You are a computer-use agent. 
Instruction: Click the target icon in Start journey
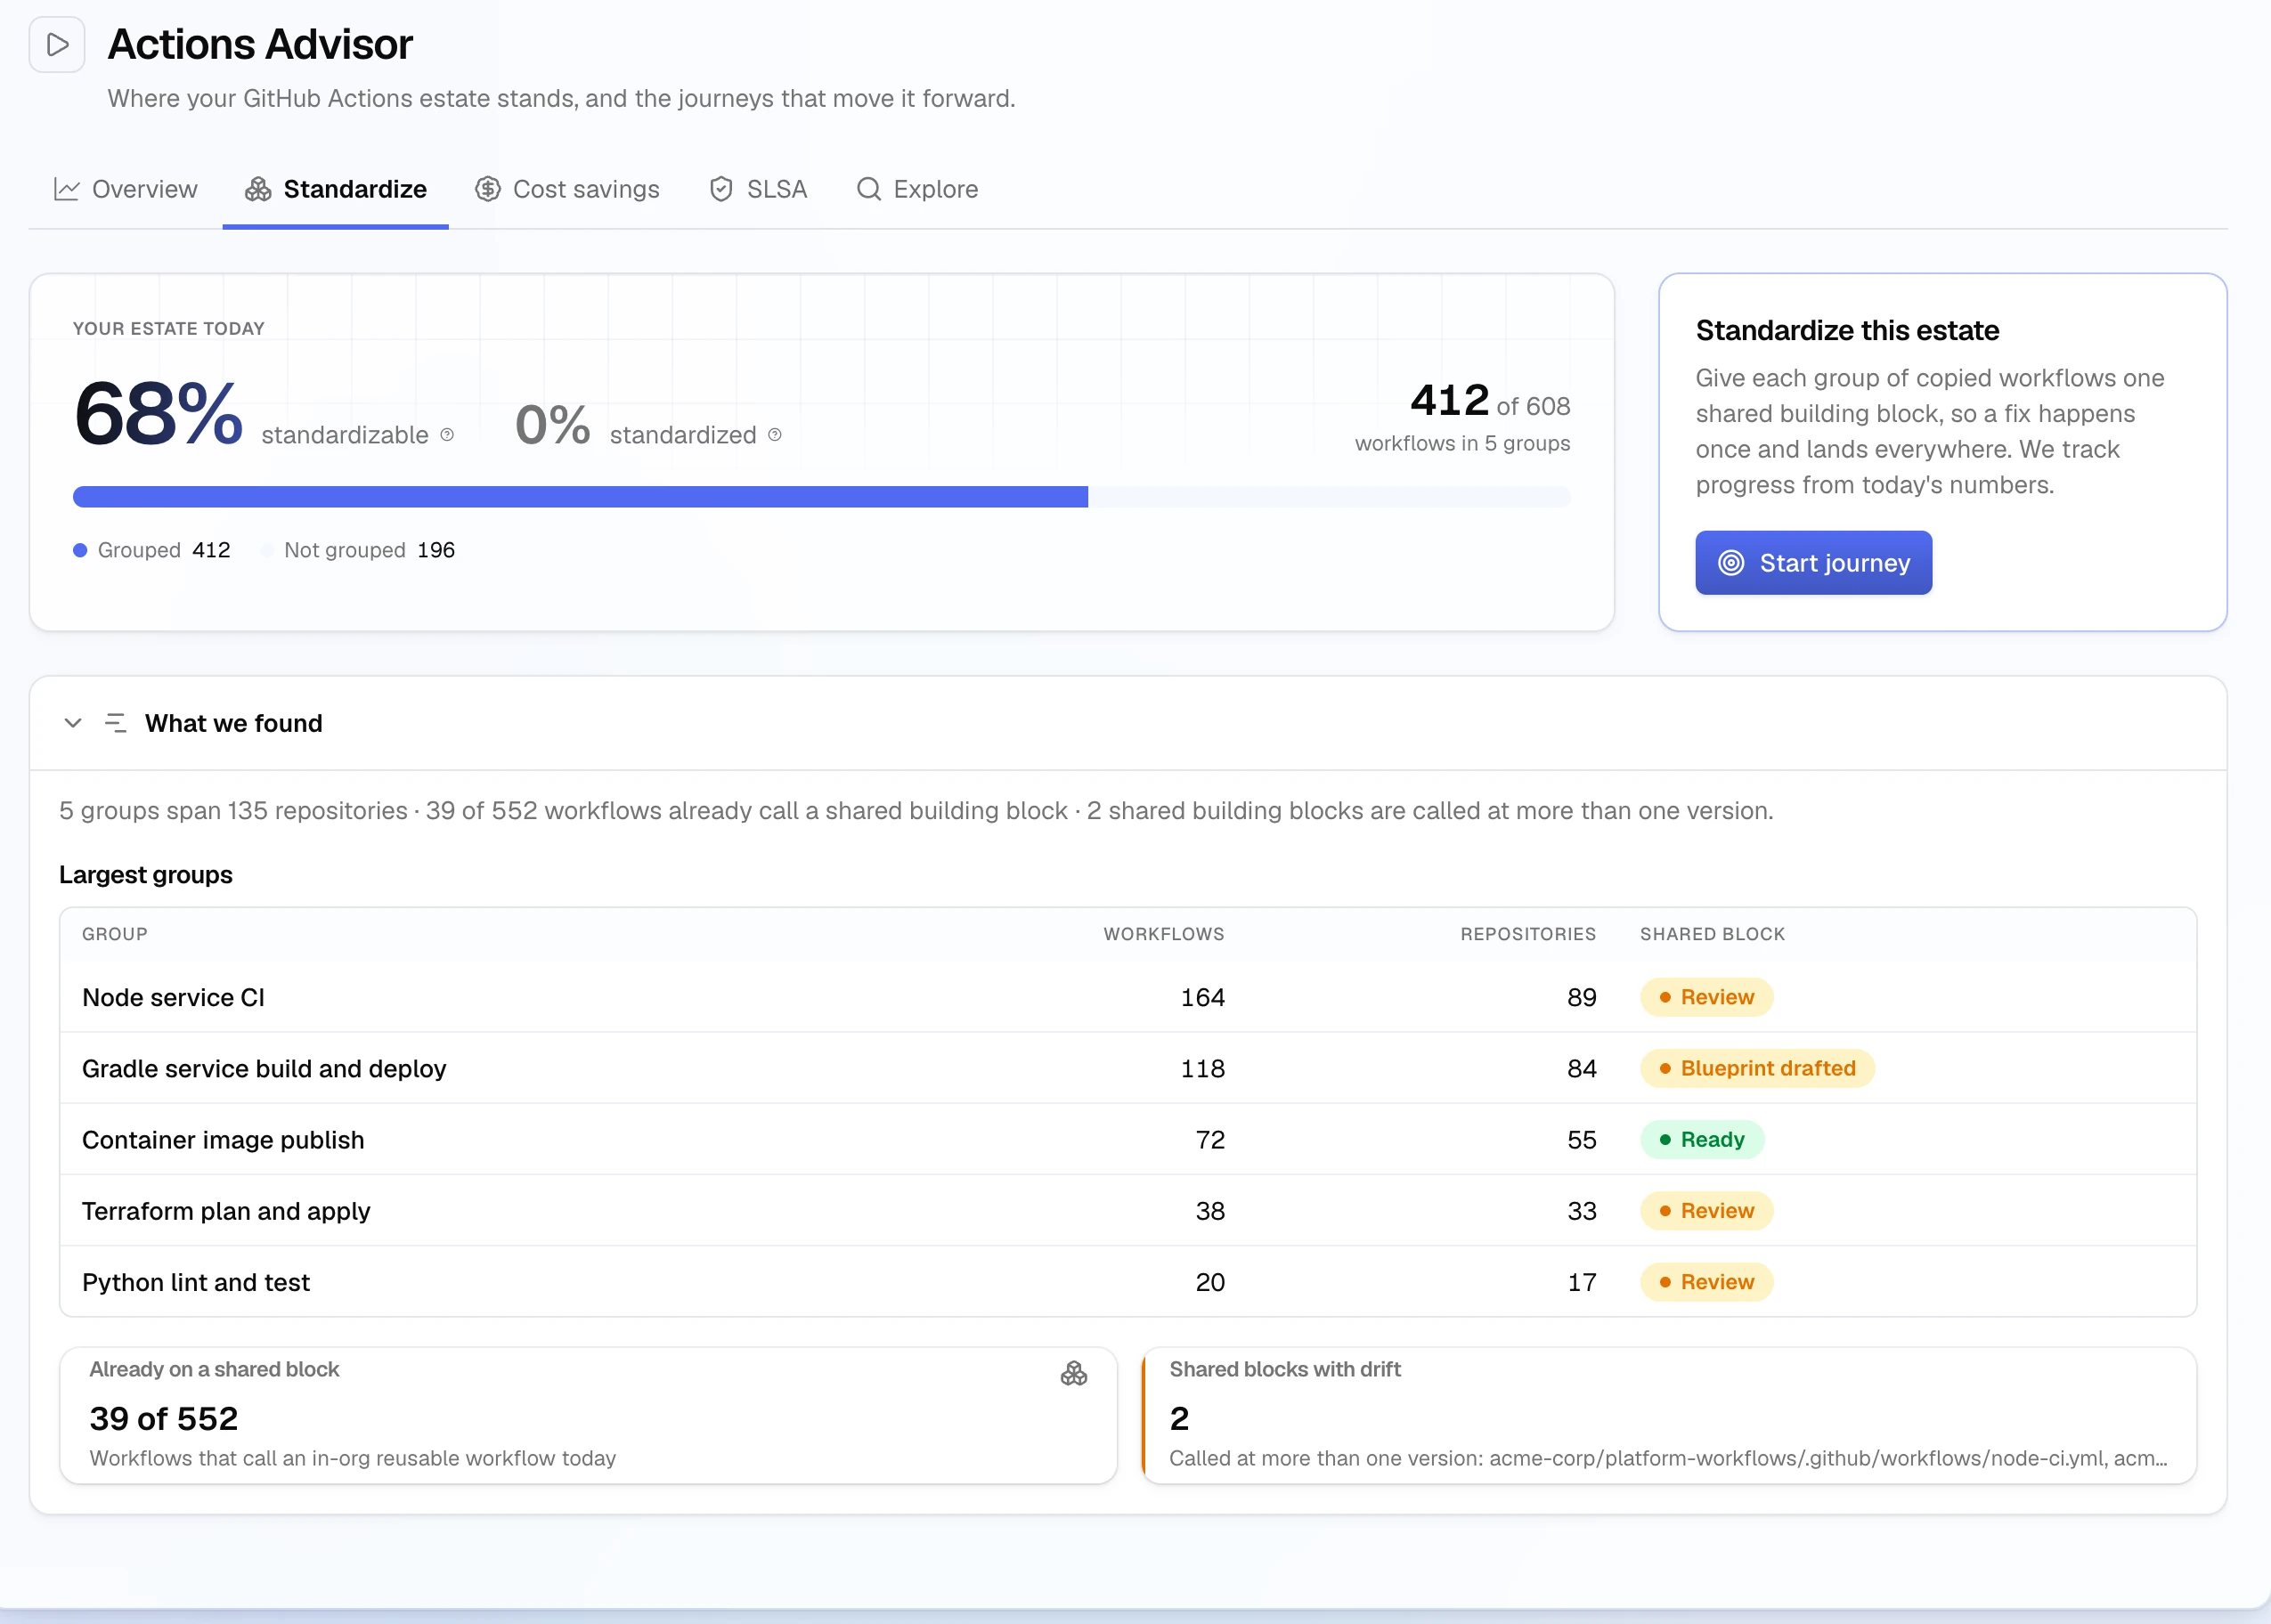[x=1731, y=563]
